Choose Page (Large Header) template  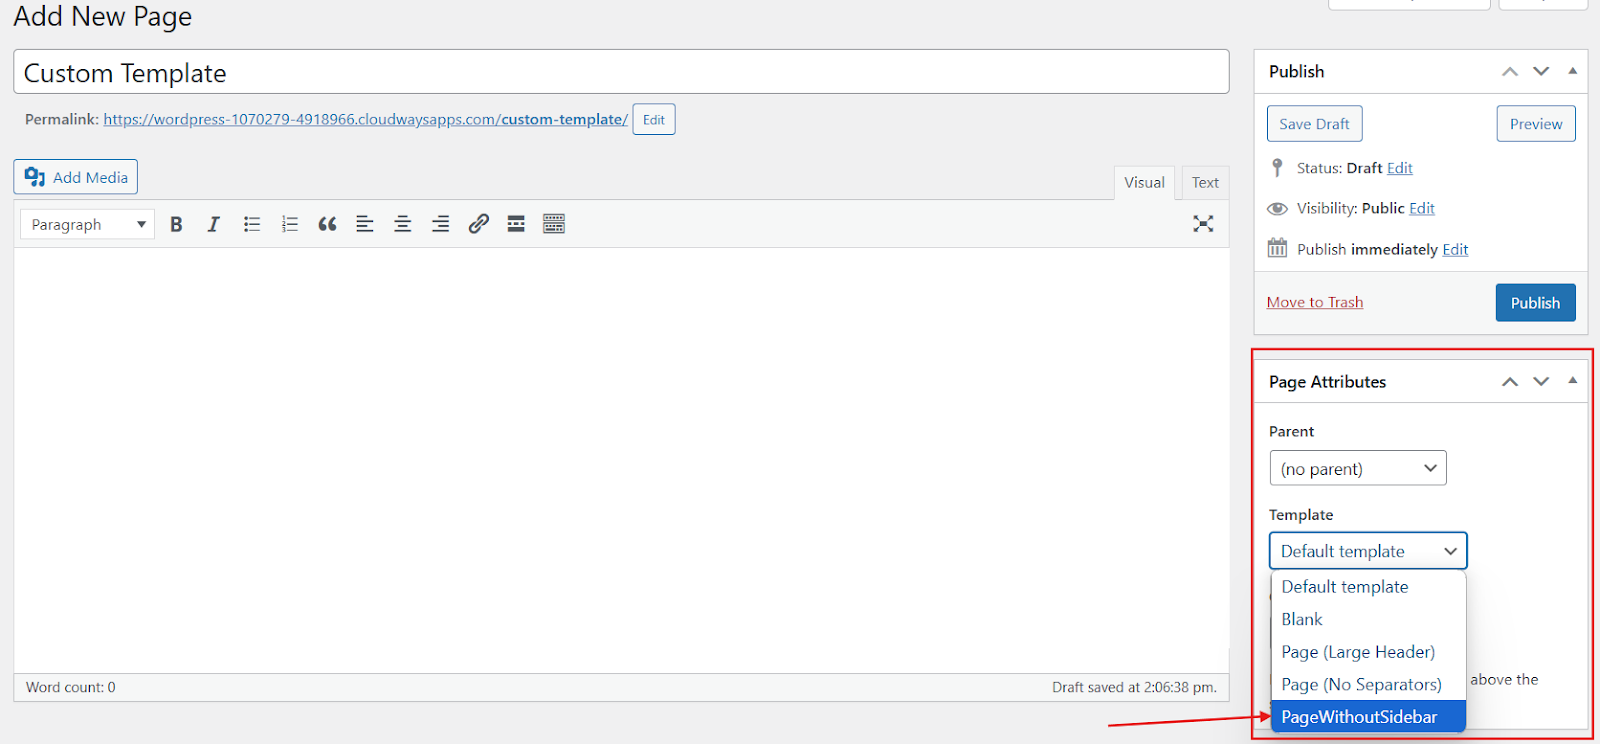[1368, 652]
